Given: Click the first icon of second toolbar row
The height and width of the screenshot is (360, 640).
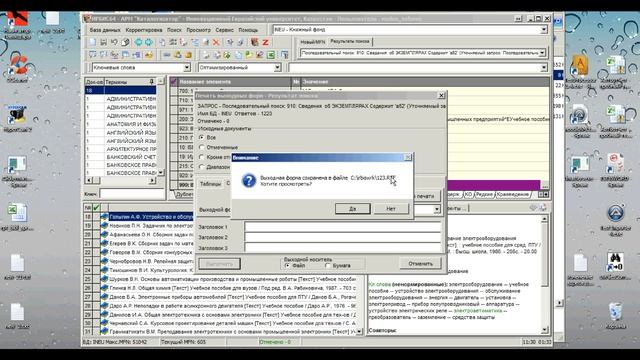Looking at the screenshot, I should (93, 55).
